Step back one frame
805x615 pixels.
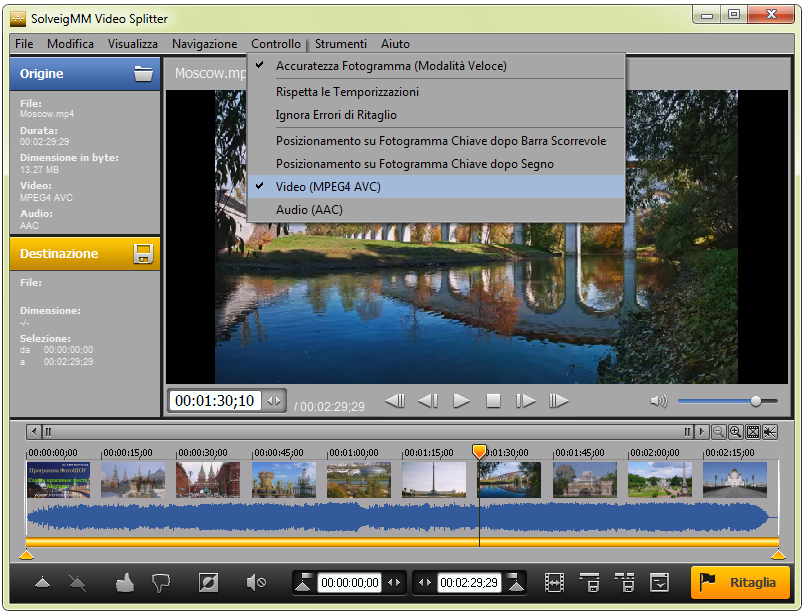[428, 400]
